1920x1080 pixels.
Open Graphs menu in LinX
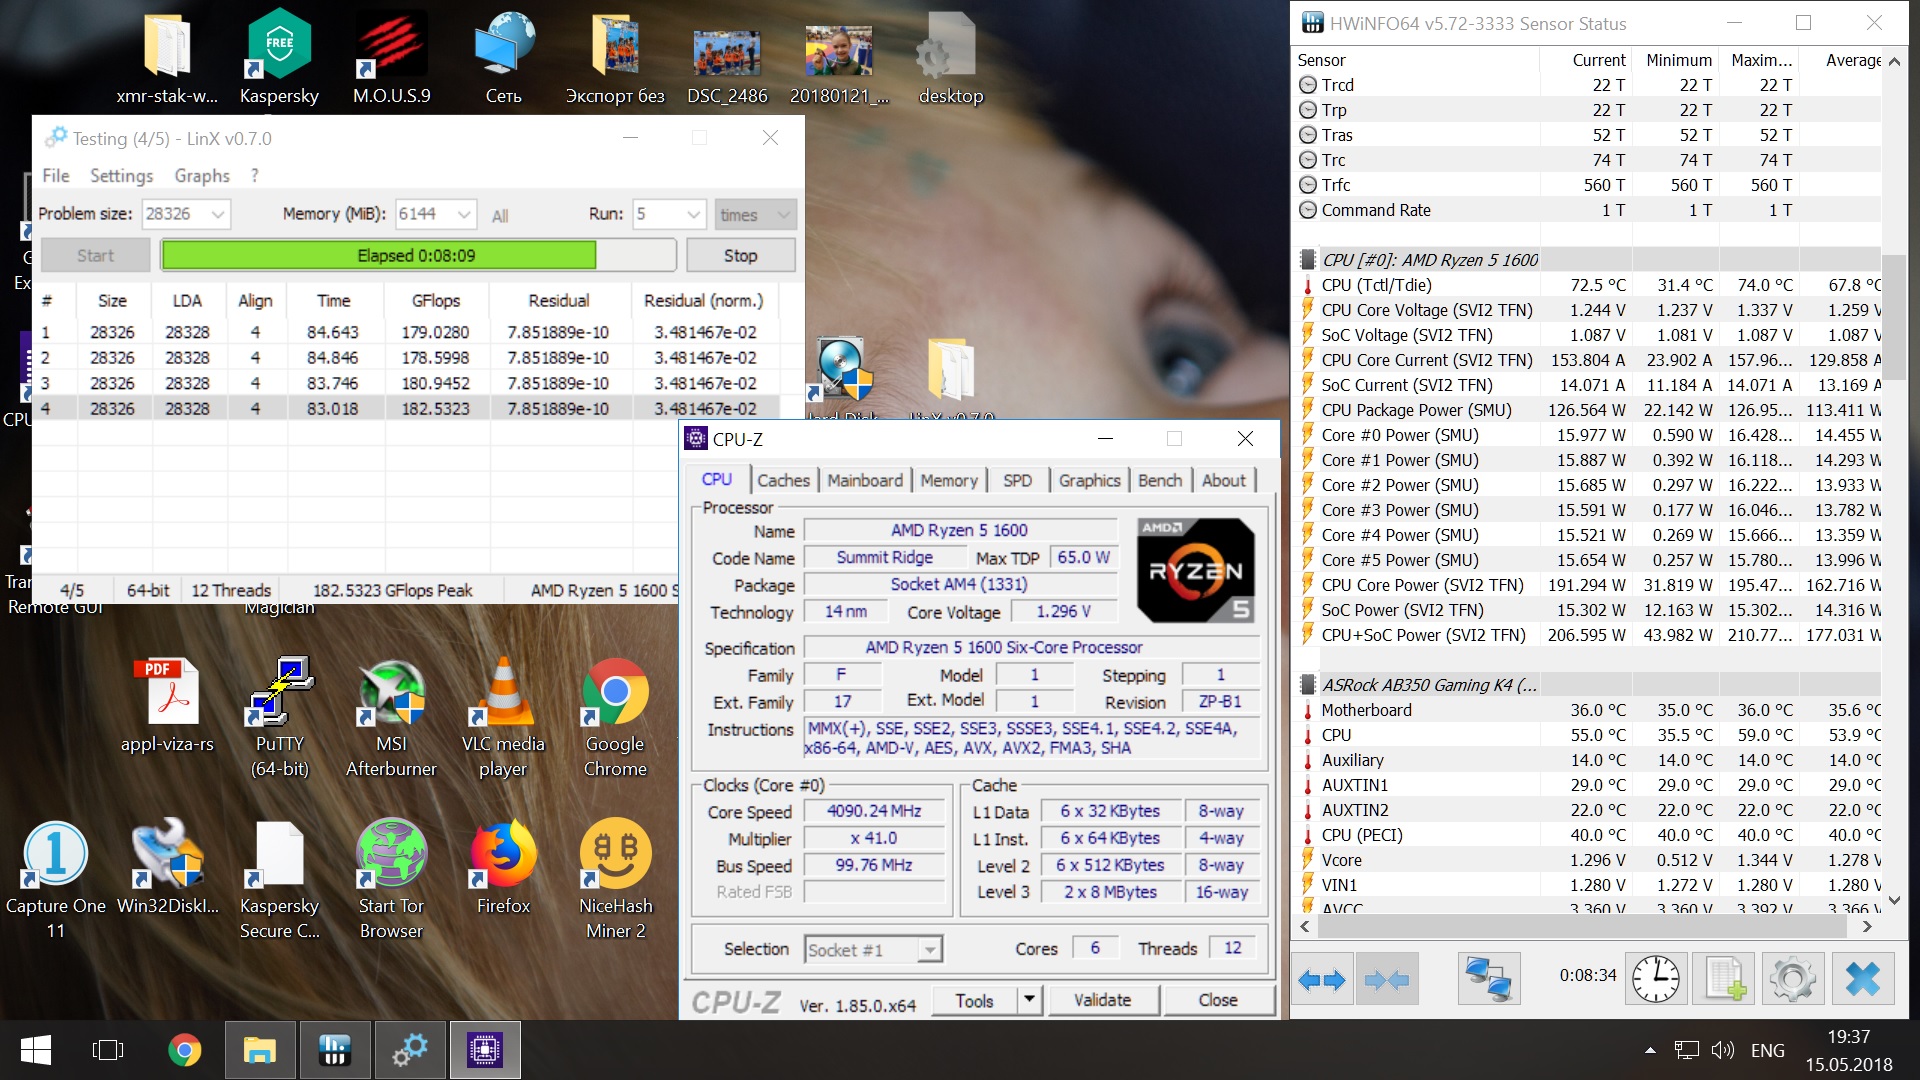click(201, 176)
